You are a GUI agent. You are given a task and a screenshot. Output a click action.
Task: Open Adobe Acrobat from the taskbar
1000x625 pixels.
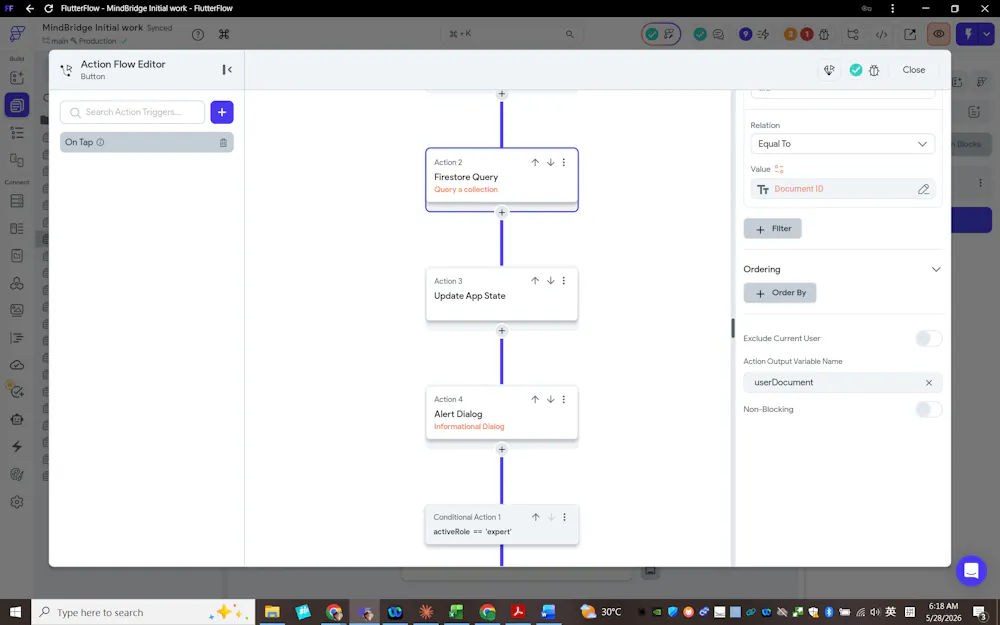click(518, 612)
